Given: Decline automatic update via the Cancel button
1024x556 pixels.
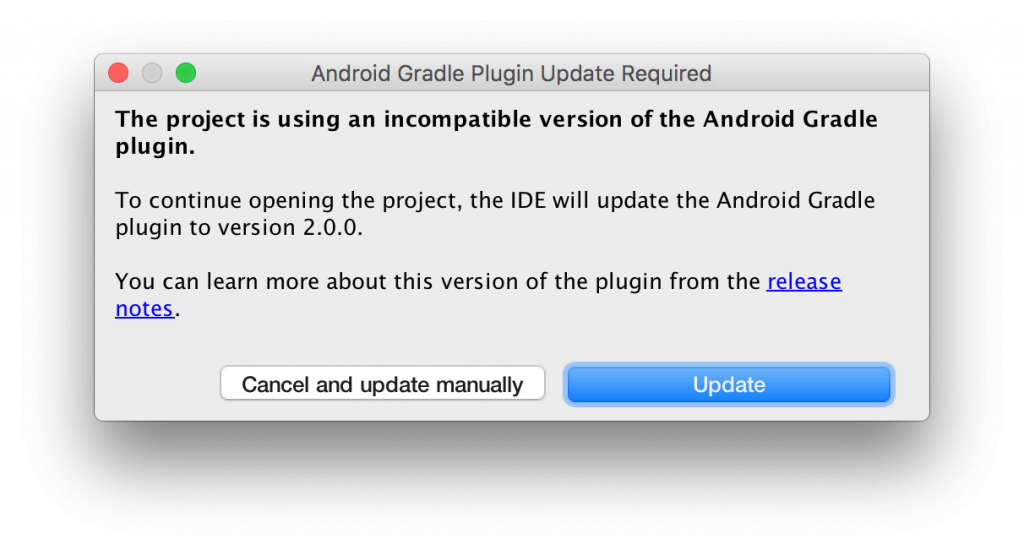Looking at the screenshot, I should (x=383, y=384).
